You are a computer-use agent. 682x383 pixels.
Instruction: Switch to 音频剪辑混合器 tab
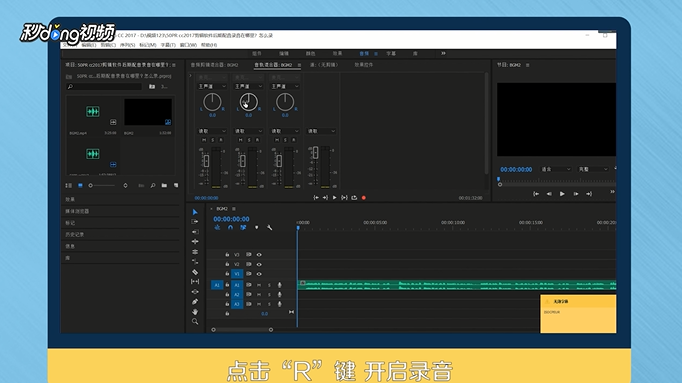[214, 65]
